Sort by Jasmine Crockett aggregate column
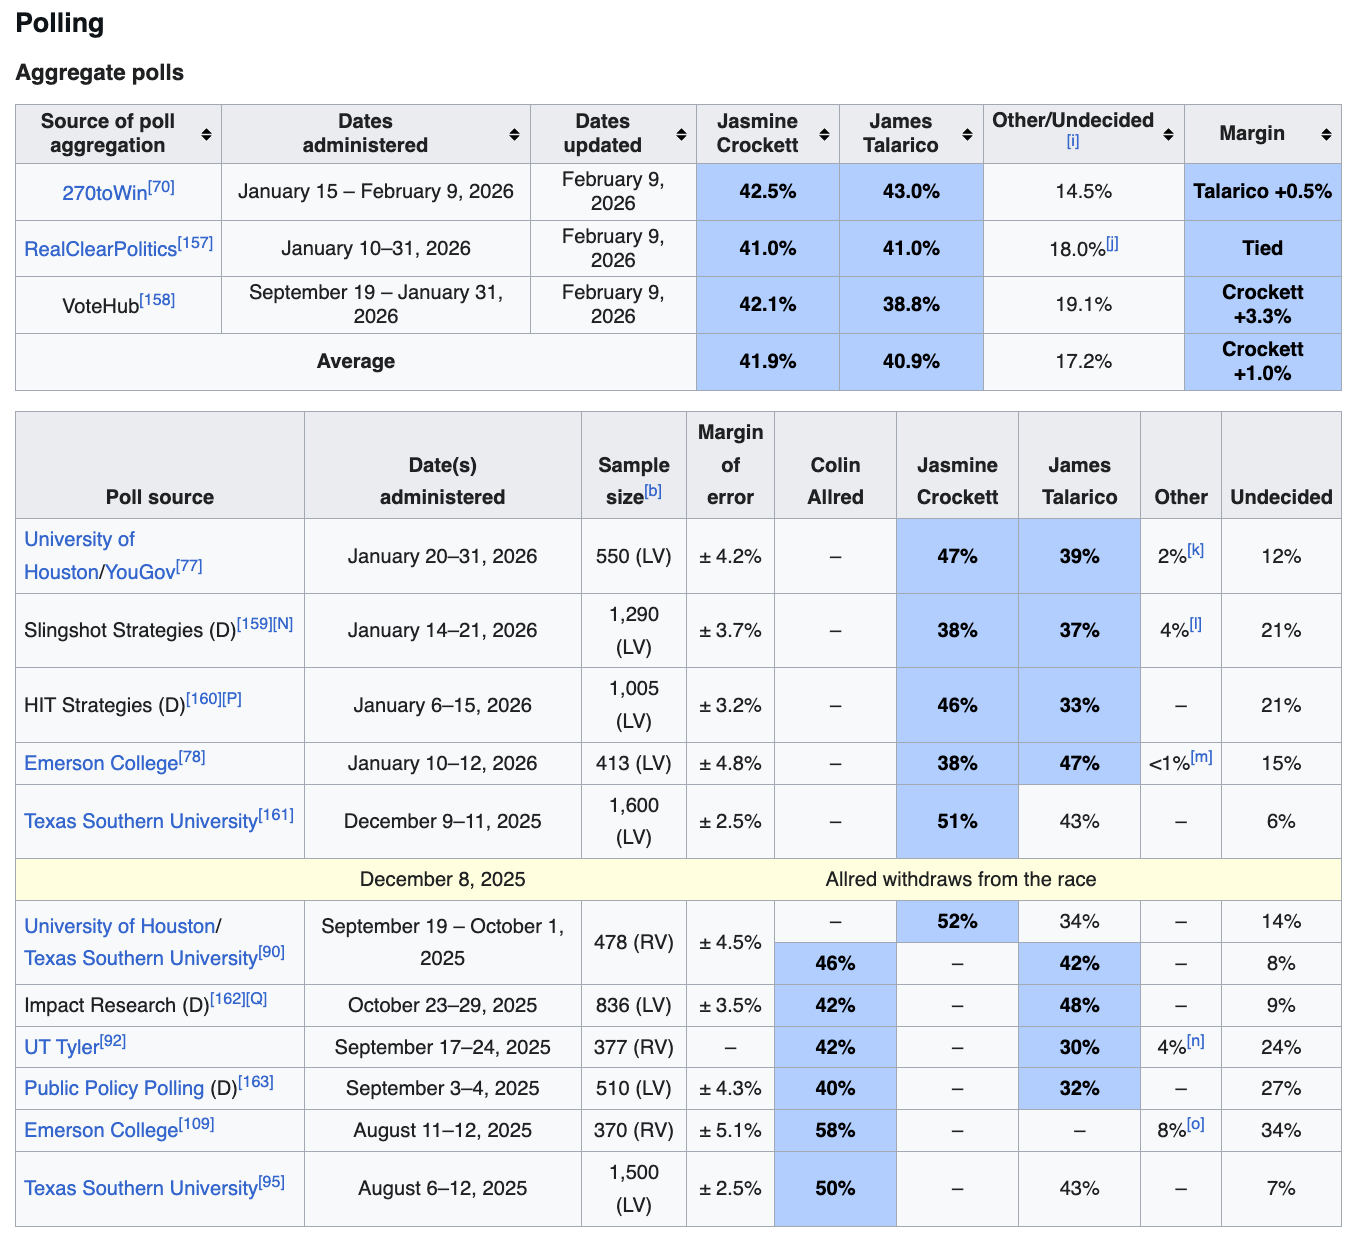 pyautogui.click(x=825, y=134)
